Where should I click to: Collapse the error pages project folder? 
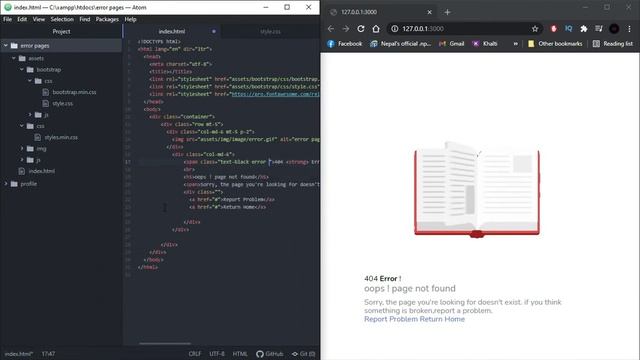[6, 46]
